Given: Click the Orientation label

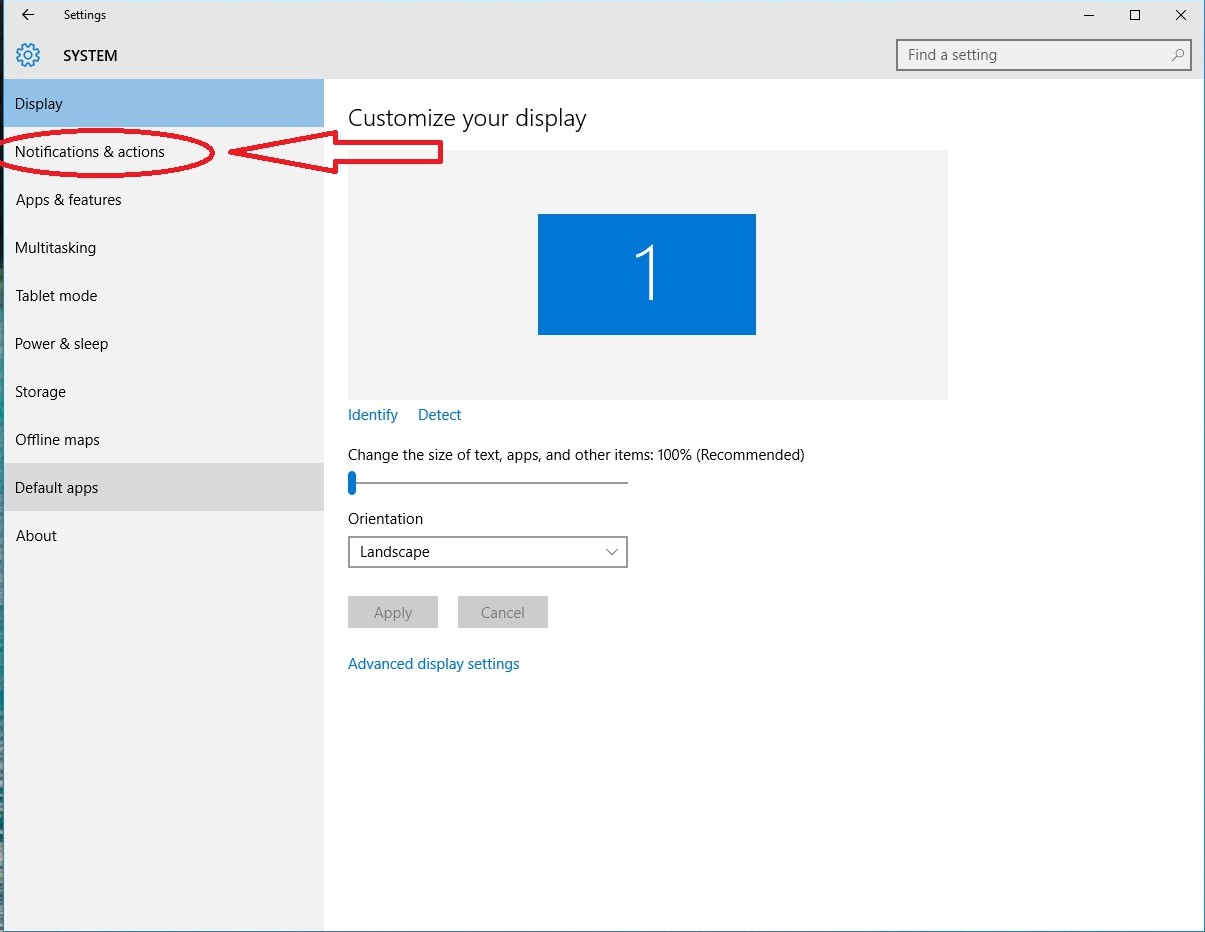Looking at the screenshot, I should click(385, 519).
